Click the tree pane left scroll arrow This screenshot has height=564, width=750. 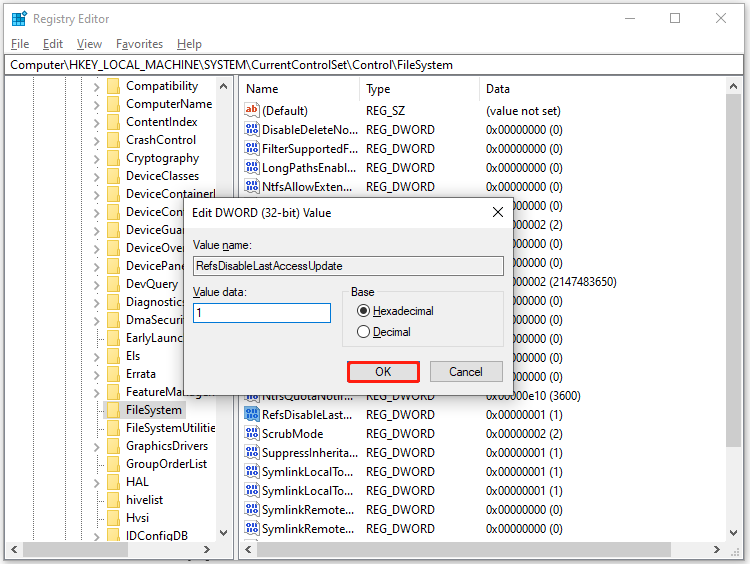pos(14,550)
